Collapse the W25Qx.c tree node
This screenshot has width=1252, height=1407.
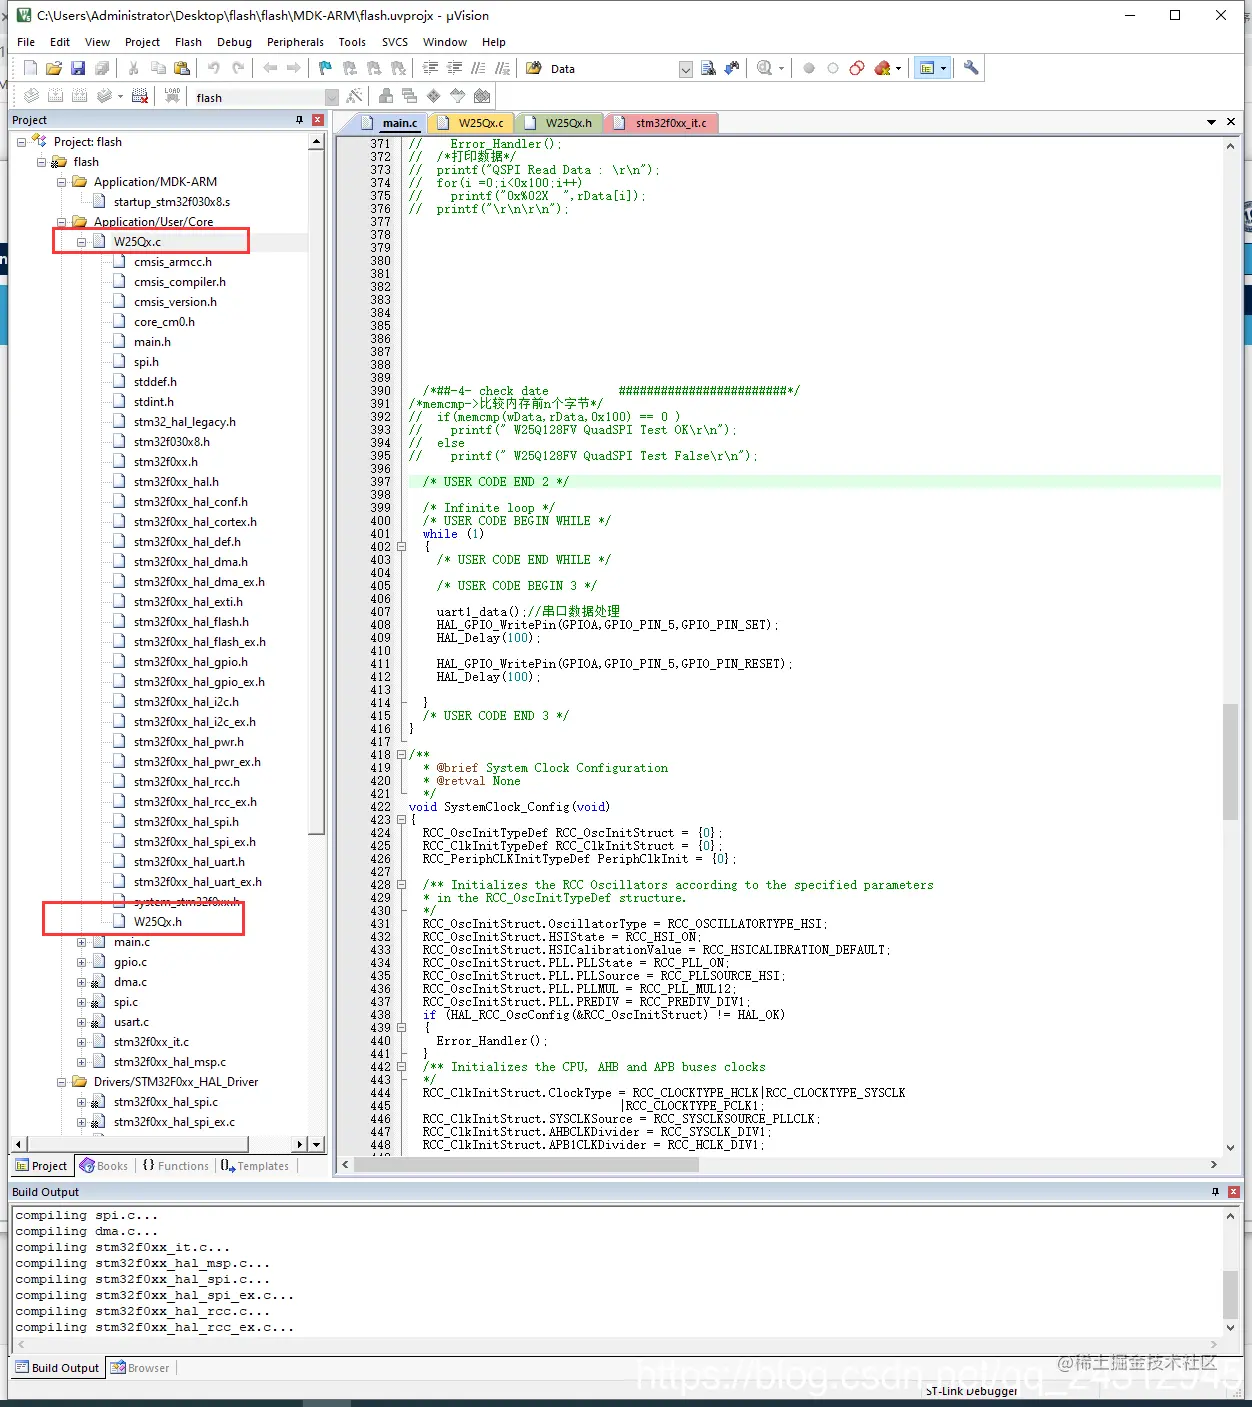[82, 242]
